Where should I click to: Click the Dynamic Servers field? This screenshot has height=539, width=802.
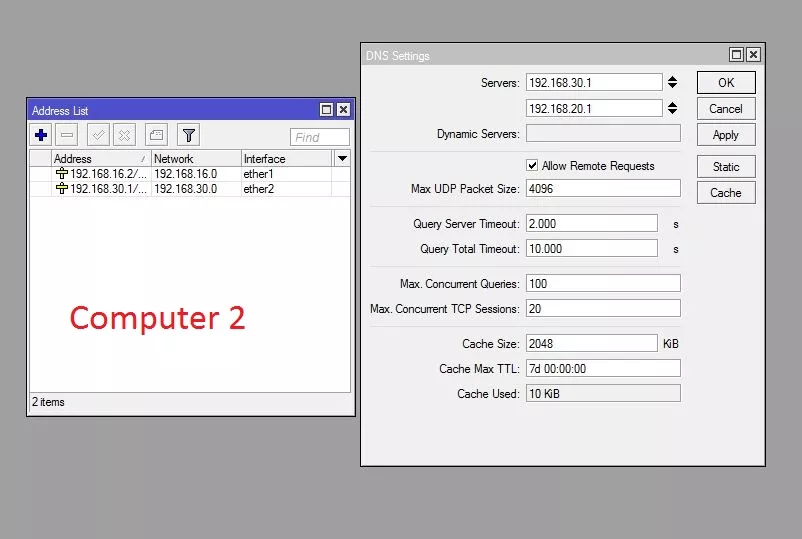coord(604,133)
